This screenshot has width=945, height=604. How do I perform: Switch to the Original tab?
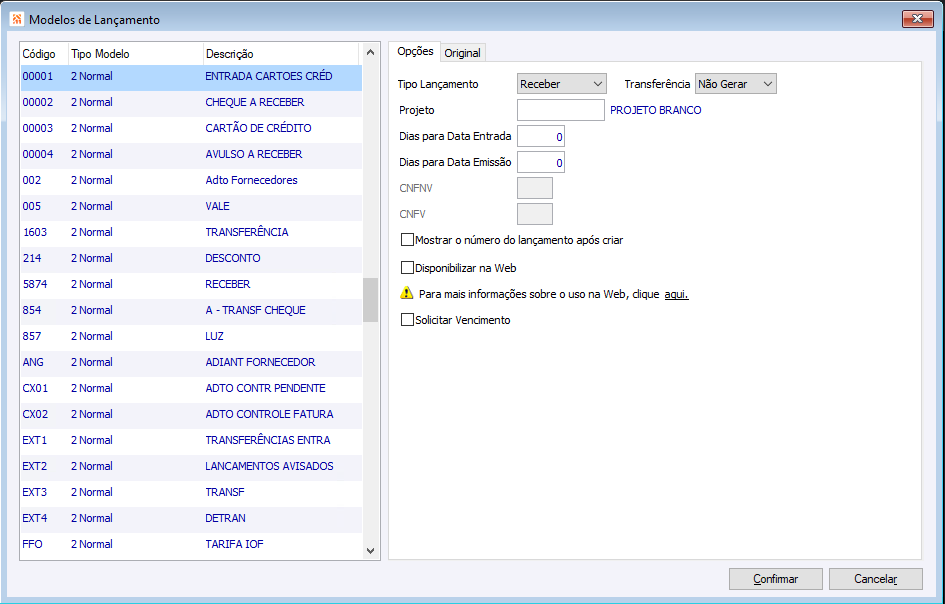point(462,53)
